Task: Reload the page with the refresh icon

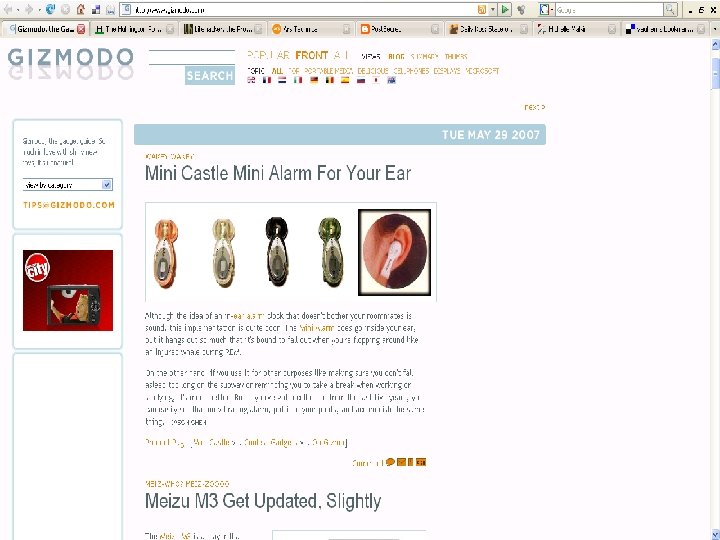Action: [x=51, y=9]
